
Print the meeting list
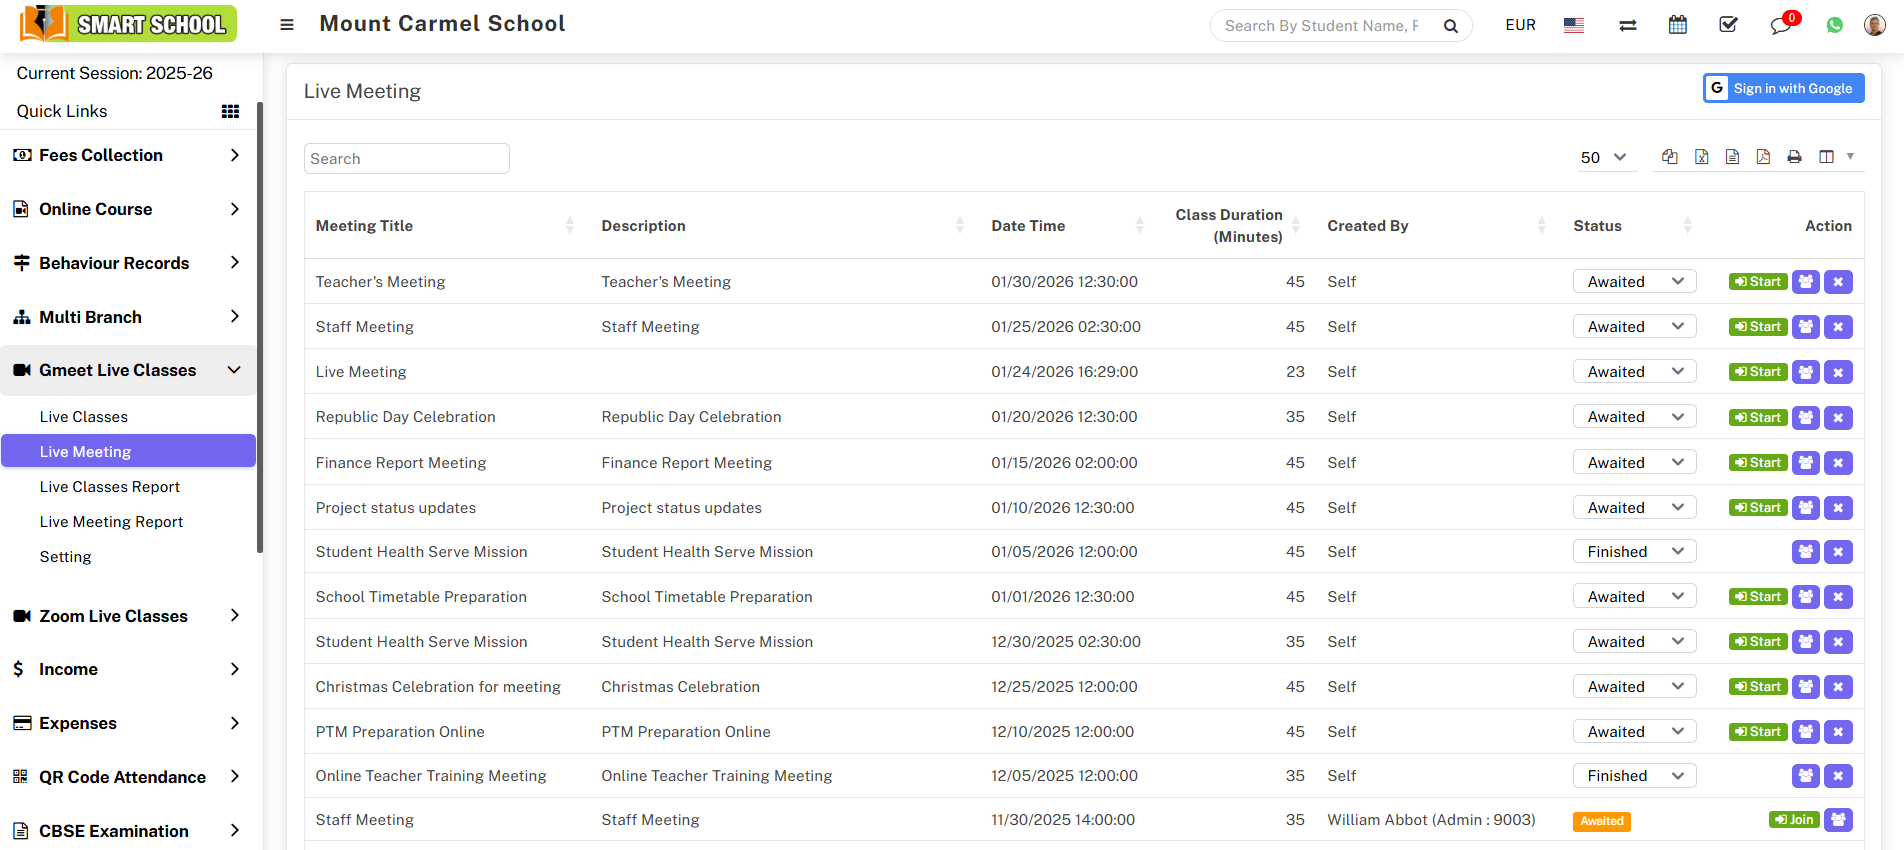[1794, 157]
